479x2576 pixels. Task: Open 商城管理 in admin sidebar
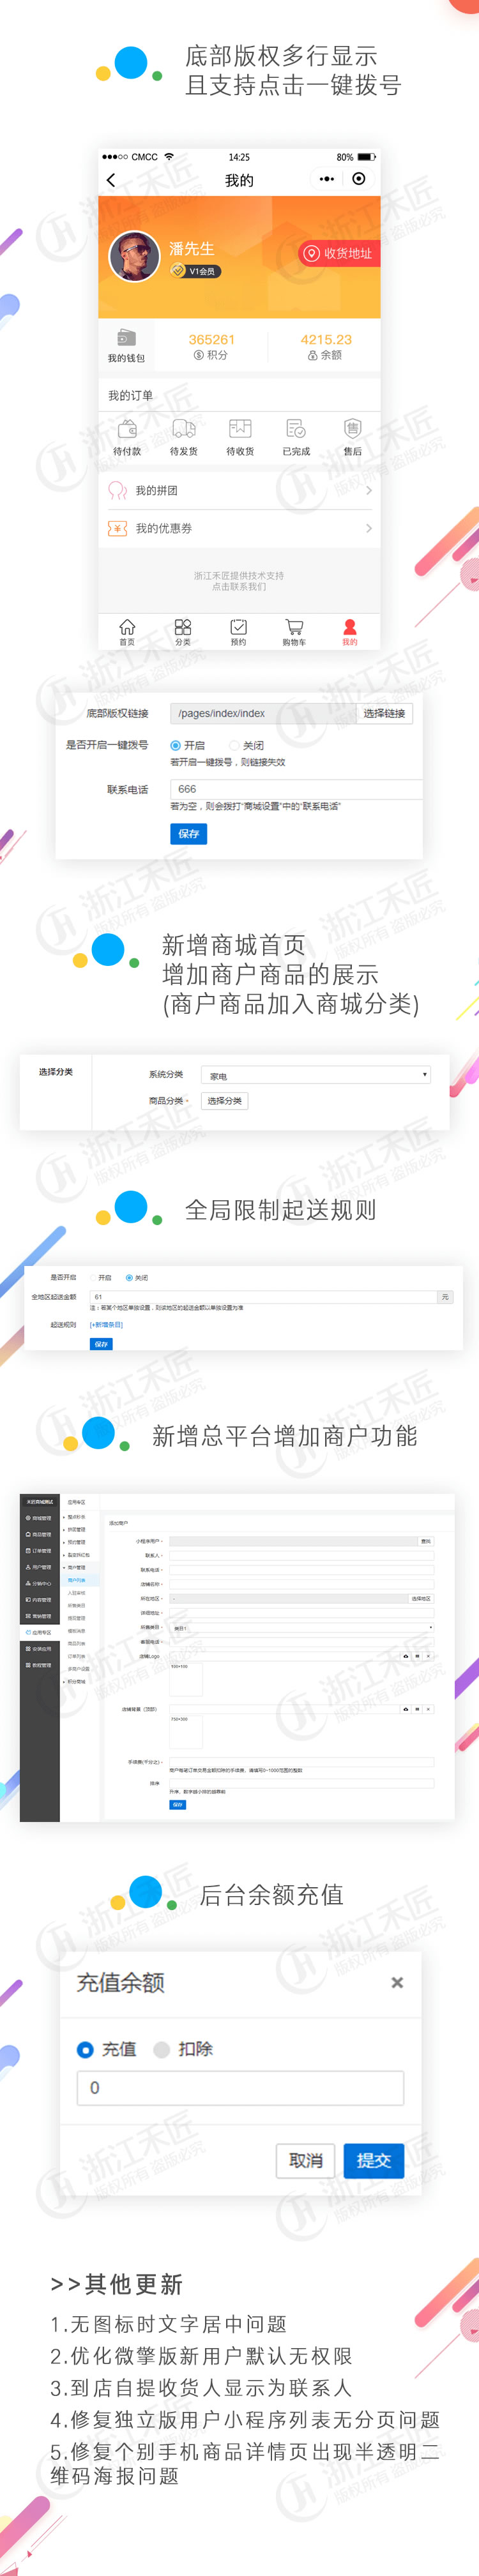(x=40, y=1518)
